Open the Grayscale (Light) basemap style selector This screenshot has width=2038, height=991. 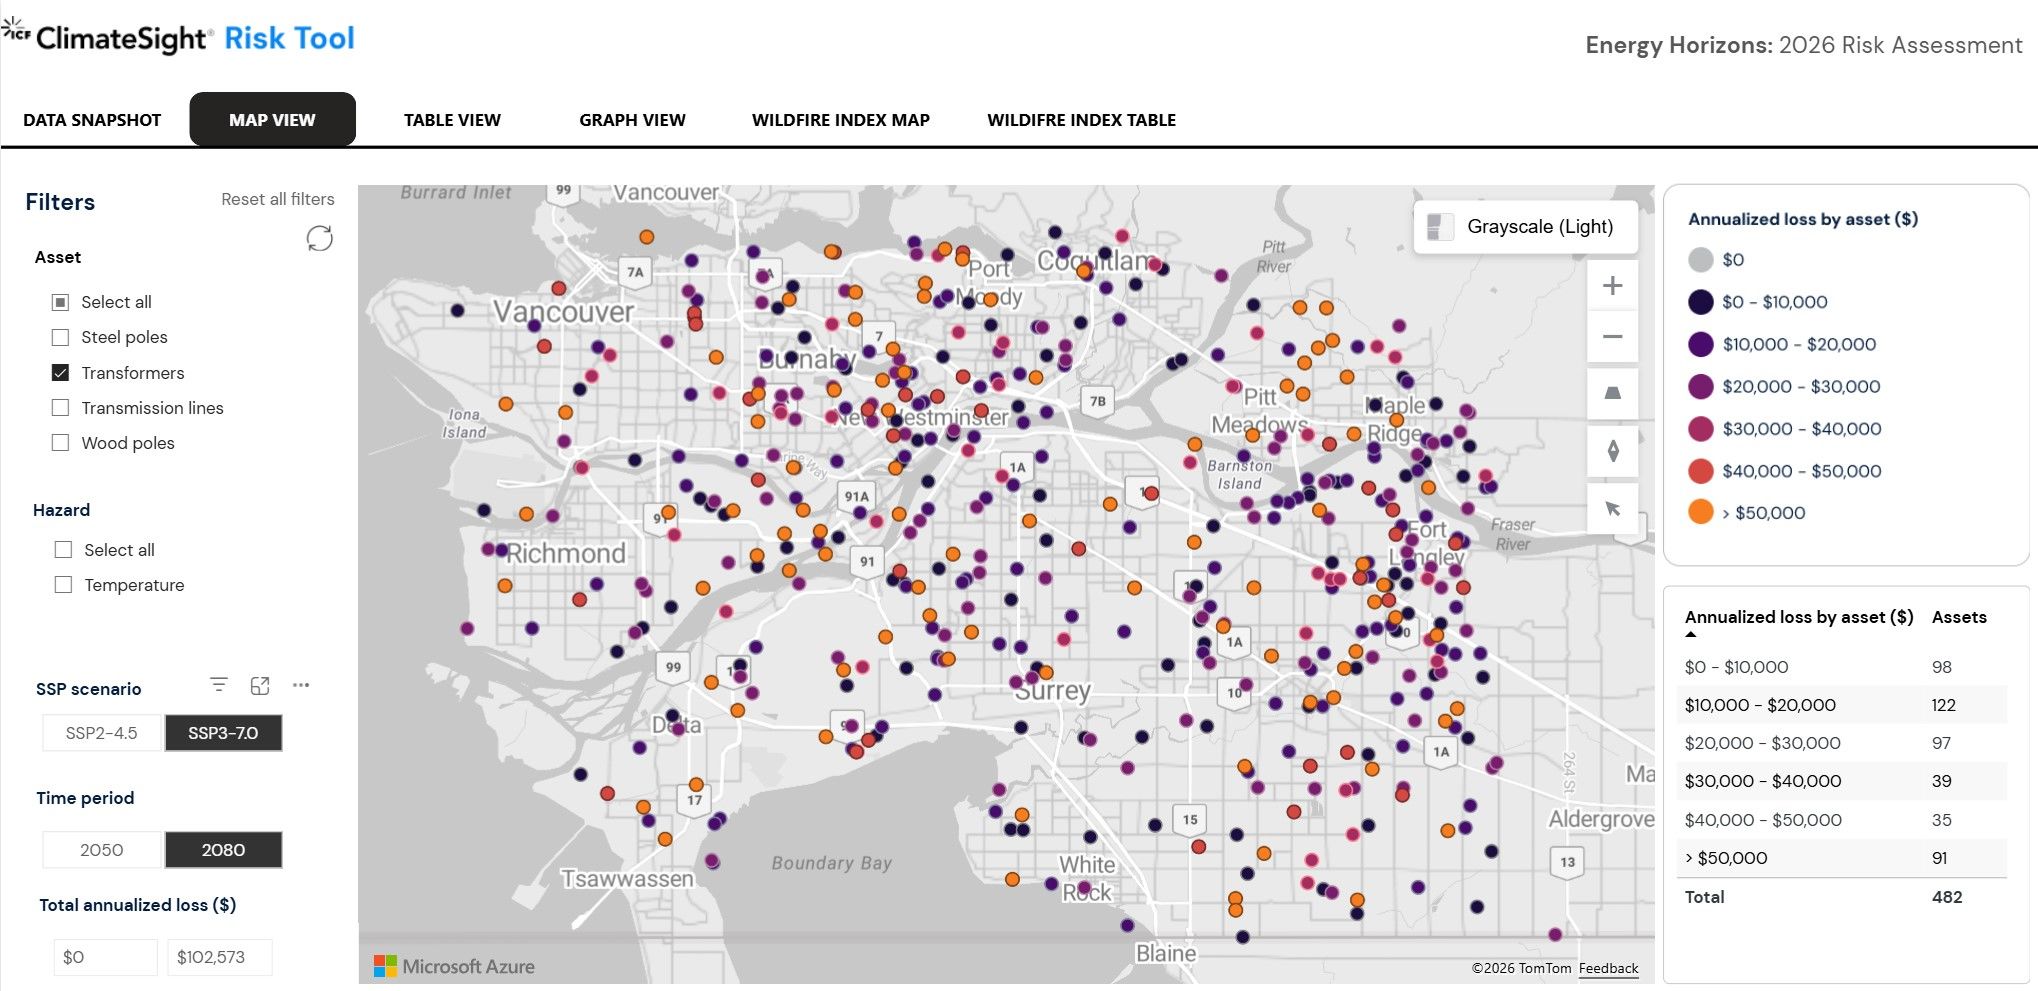[x=1524, y=226]
